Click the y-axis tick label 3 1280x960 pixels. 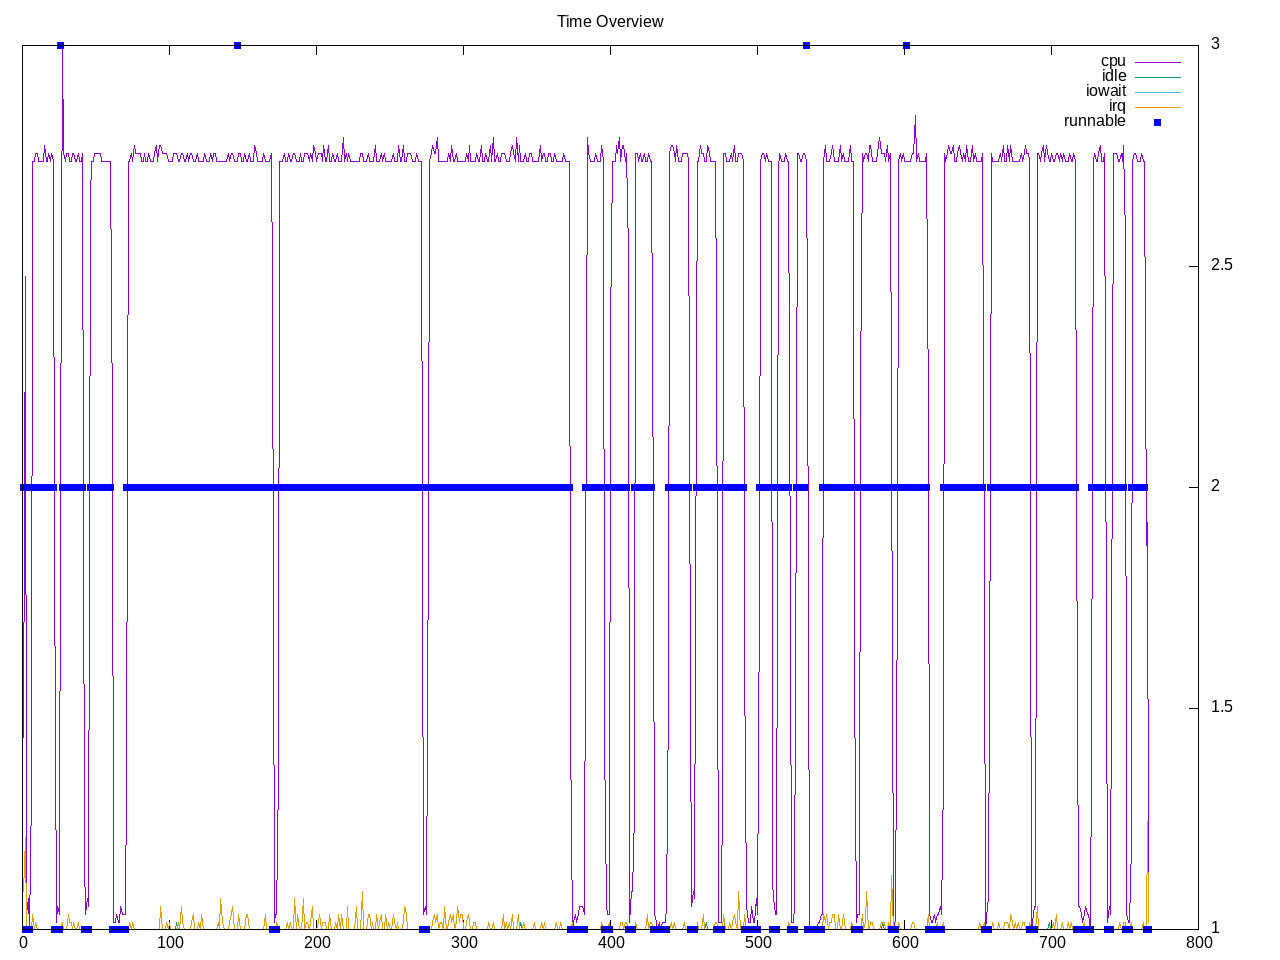pyautogui.click(x=1215, y=44)
